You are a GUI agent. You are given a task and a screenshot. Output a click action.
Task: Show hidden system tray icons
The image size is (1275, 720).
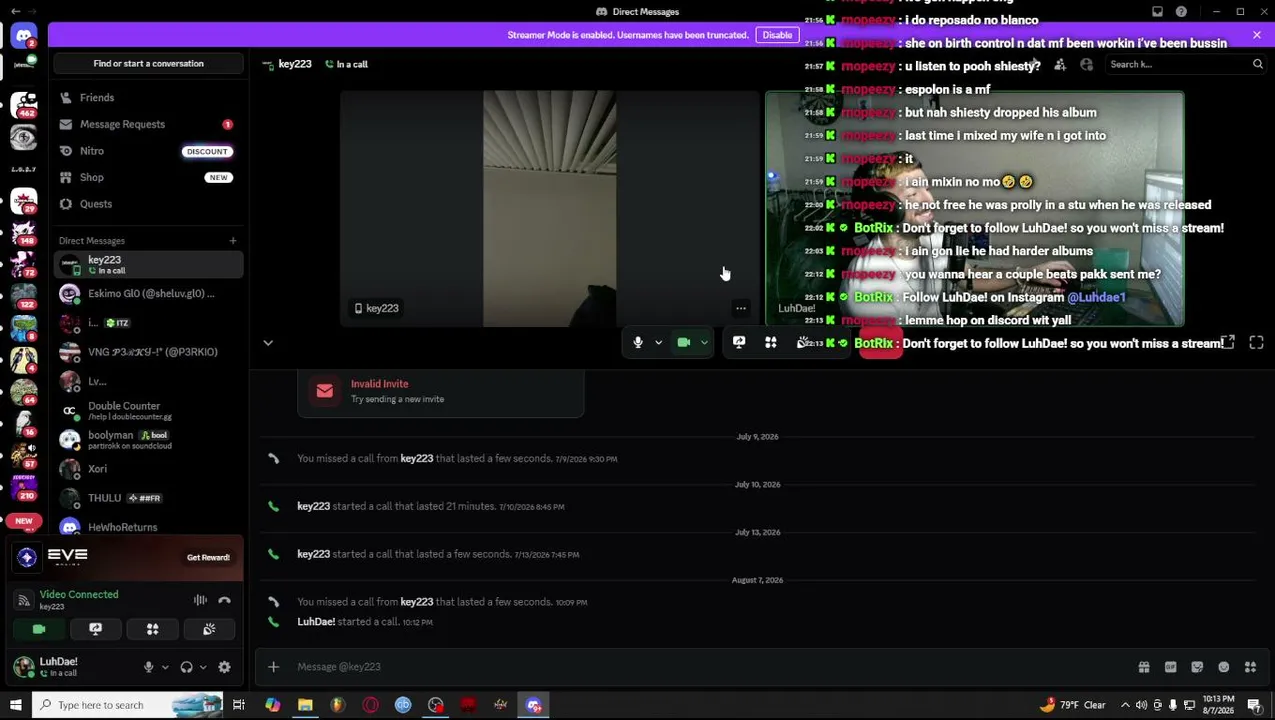pos(1125,705)
